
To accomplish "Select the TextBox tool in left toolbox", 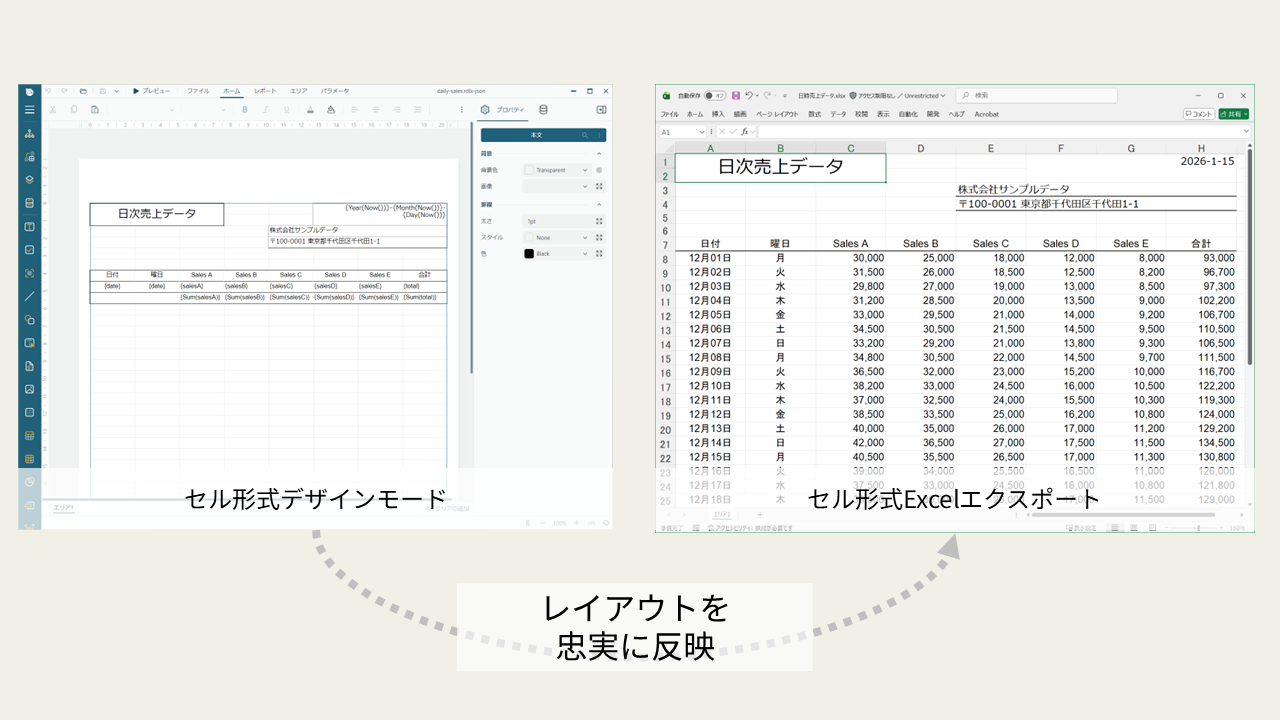I will 29,226.
